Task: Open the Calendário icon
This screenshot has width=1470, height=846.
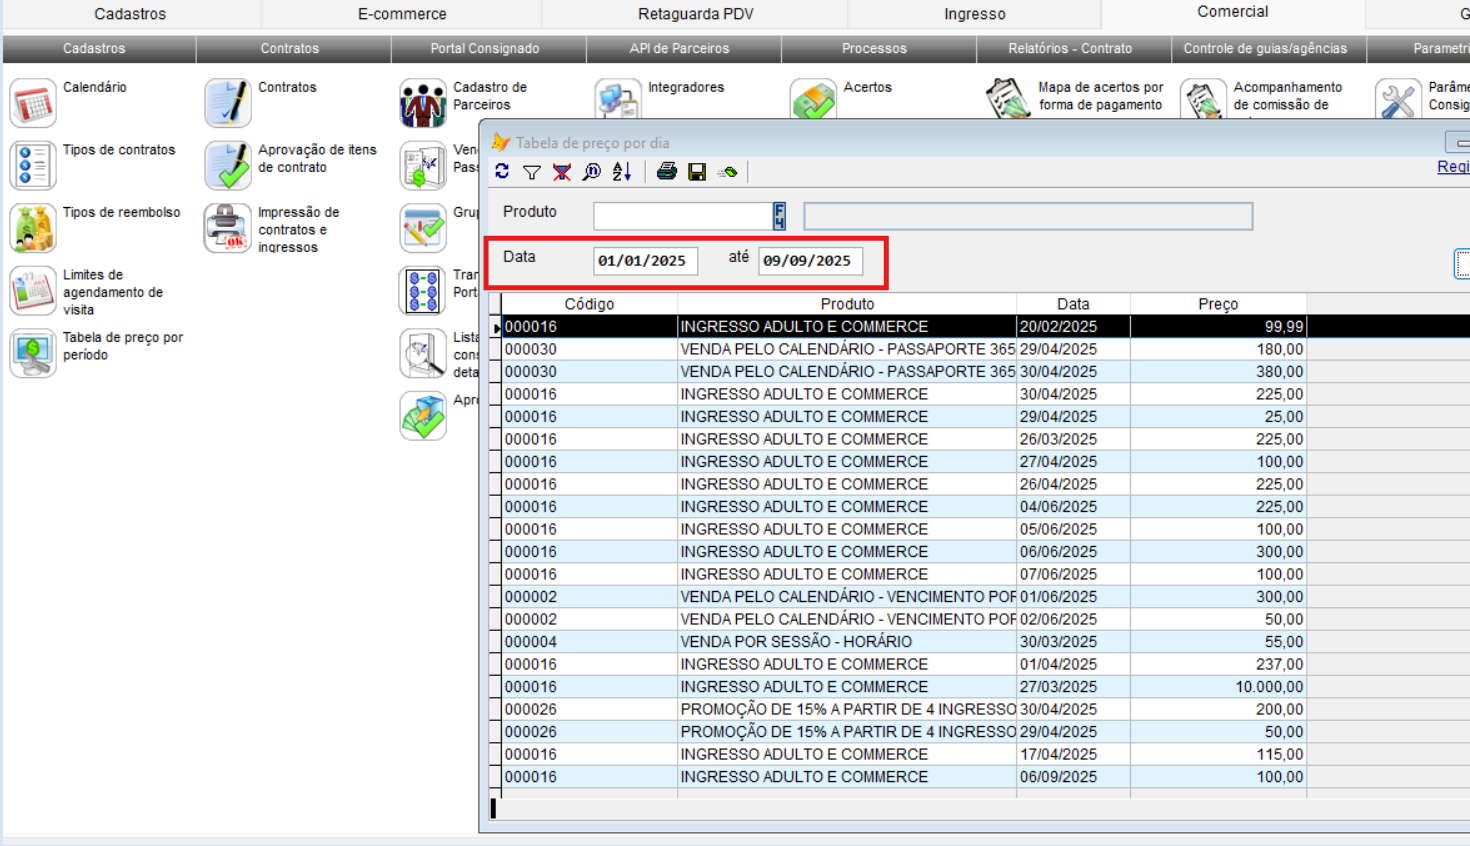Action: coord(33,103)
